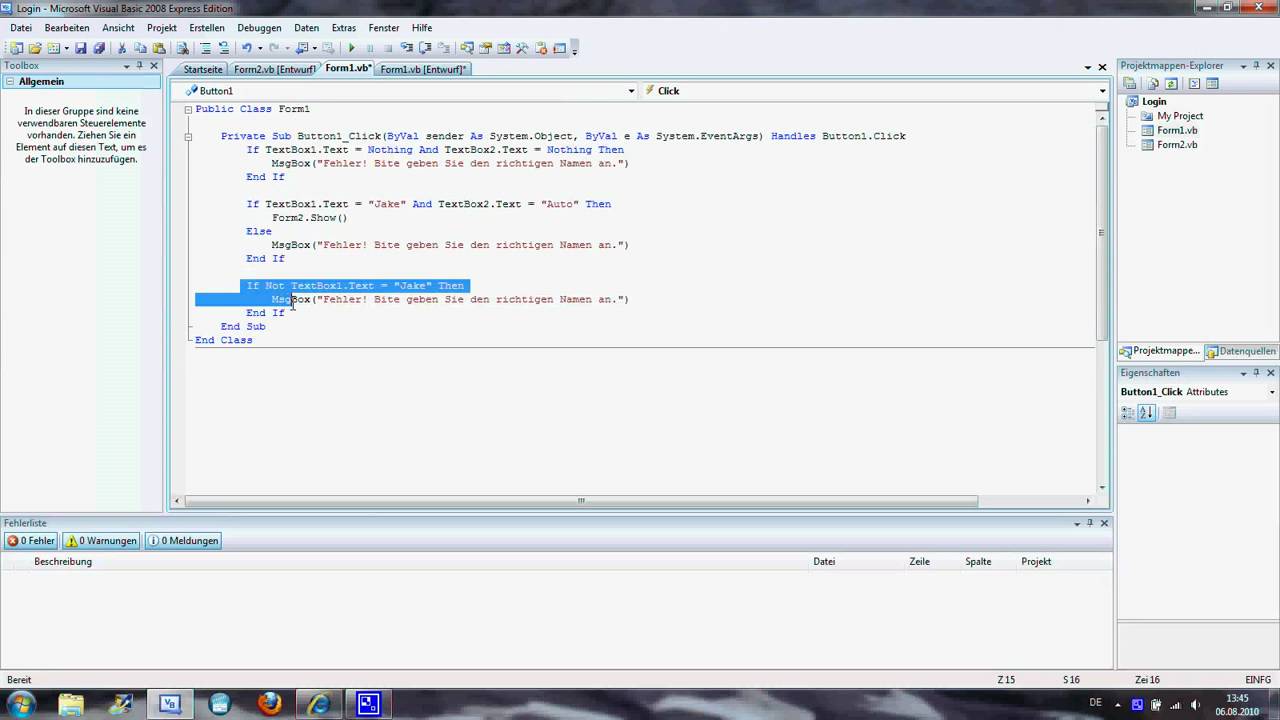Click the Properties window toolbar icon
This screenshot has height=720, width=1280.
[x=485, y=48]
